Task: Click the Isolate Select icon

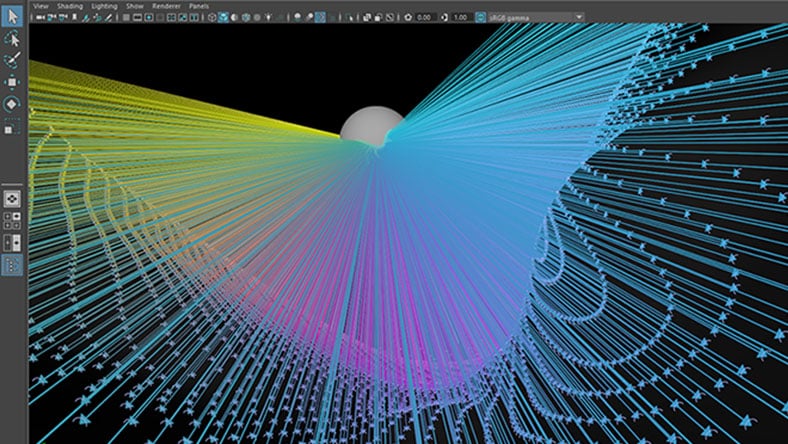Action: pos(350,18)
